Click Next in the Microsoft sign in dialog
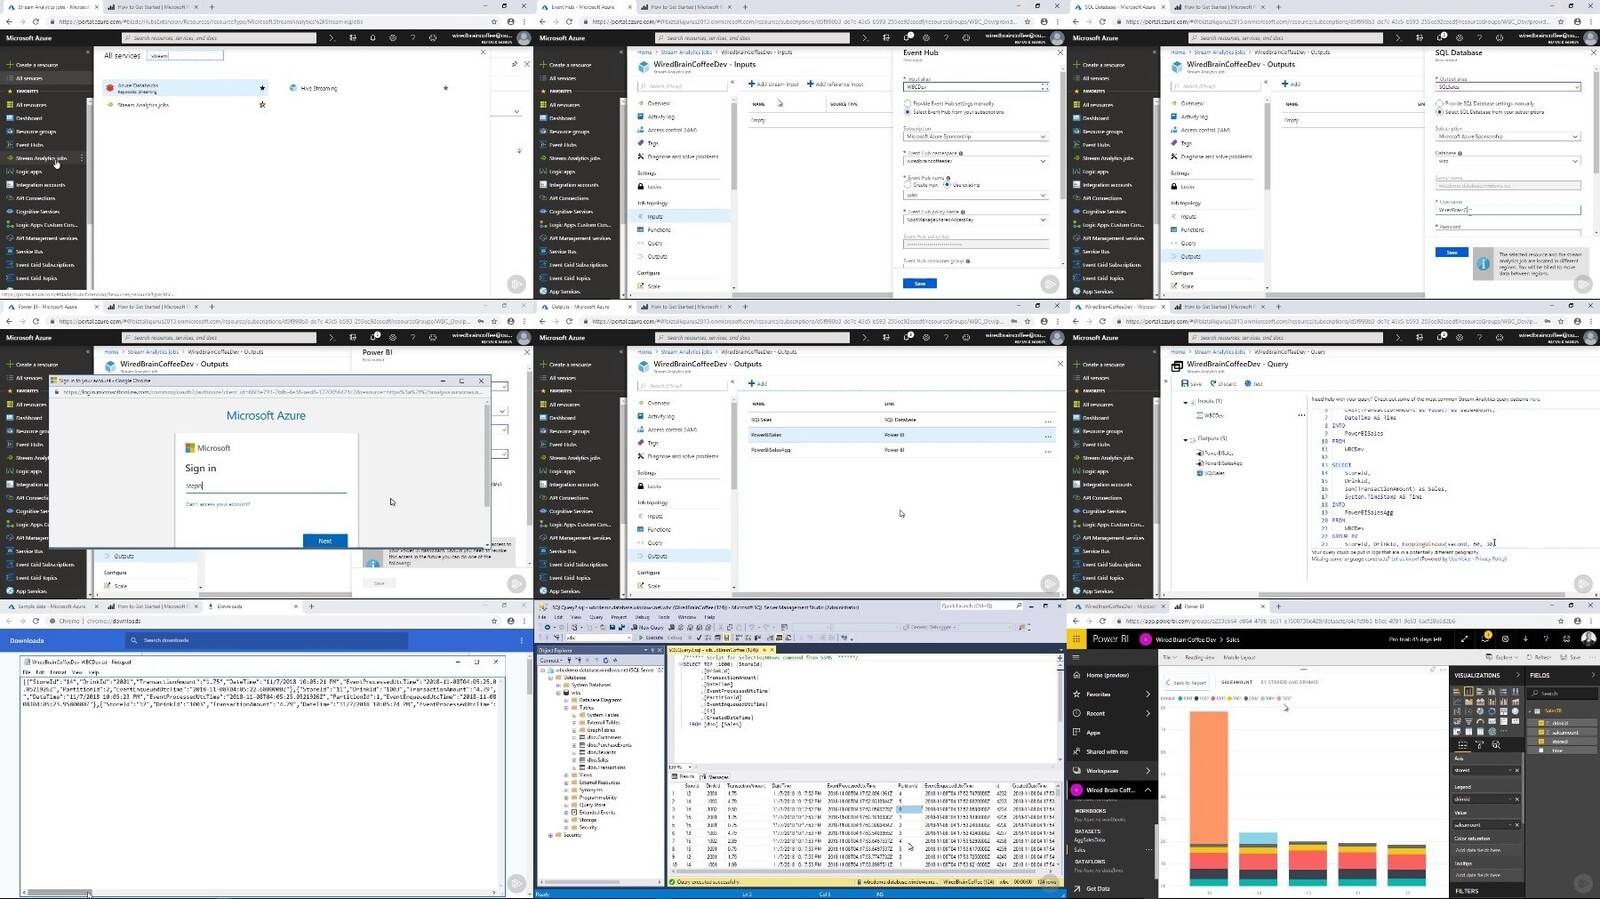Screen dimensions: 1600x899 [325, 541]
